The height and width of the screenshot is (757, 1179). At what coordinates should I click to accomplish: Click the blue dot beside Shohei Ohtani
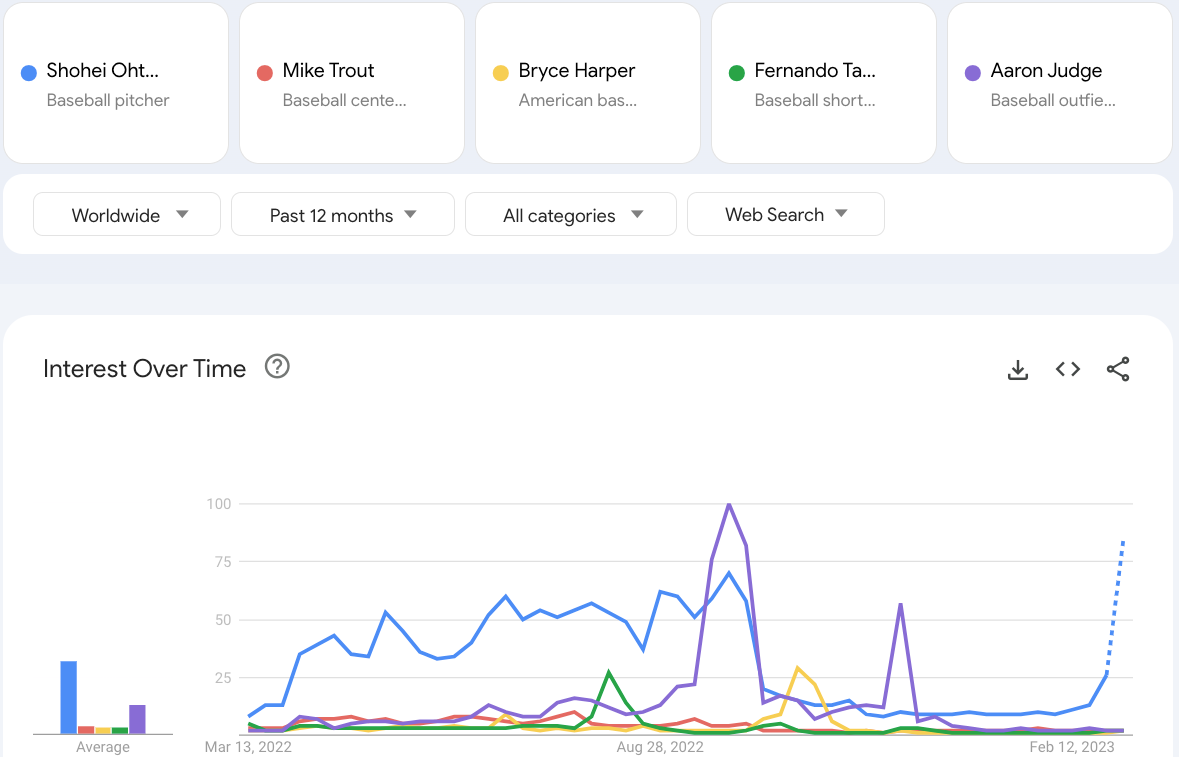coord(29,73)
